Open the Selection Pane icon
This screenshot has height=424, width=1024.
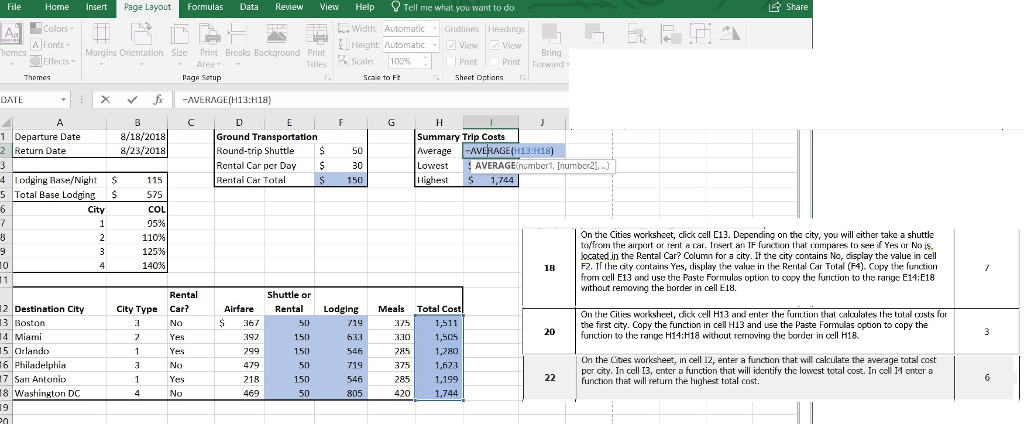click(635, 33)
